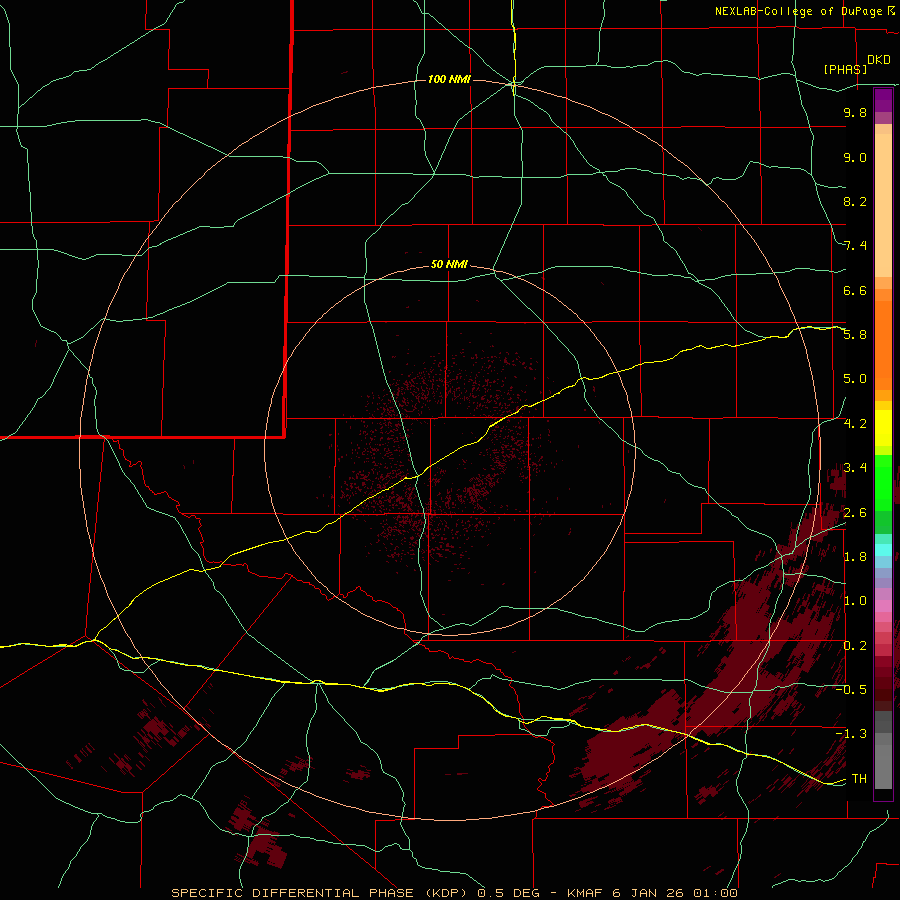
Task: Click the TH threshold label
Action: tap(859, 779)
